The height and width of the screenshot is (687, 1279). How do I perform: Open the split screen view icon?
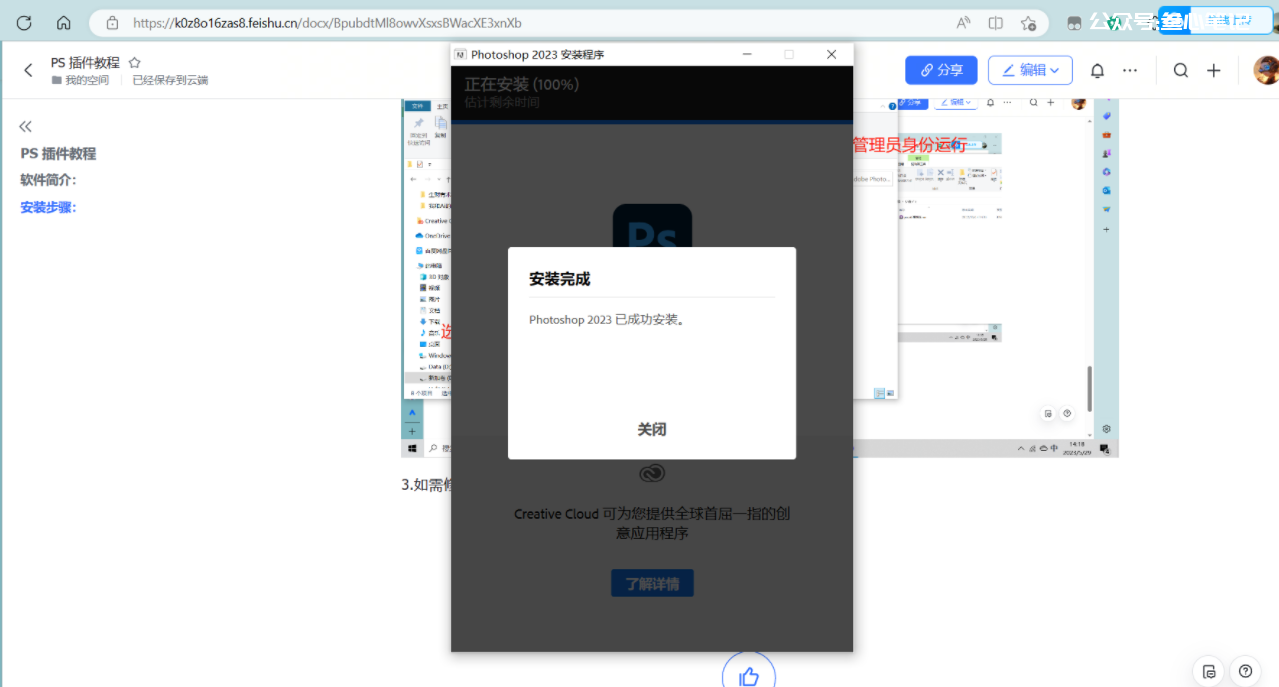(996, 22)
